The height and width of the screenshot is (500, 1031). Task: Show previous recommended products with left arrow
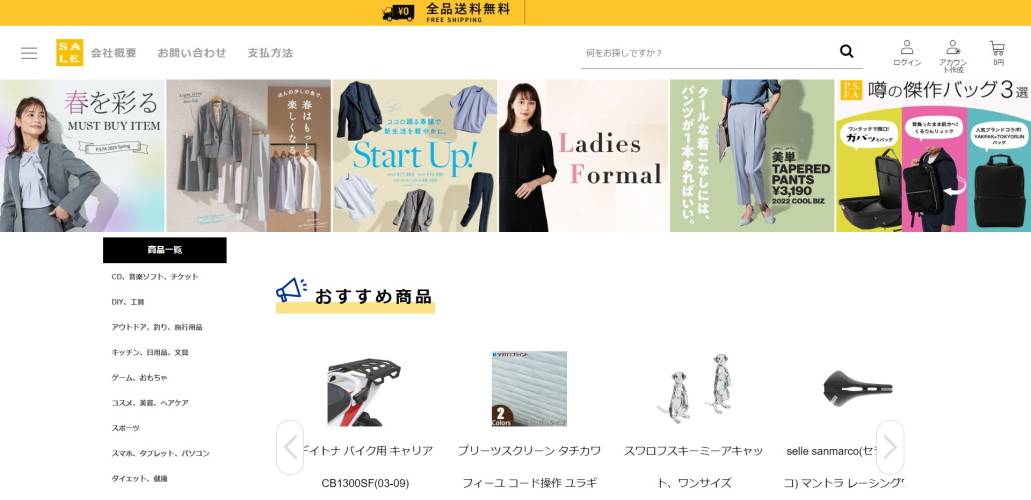(x=290, y=447)
